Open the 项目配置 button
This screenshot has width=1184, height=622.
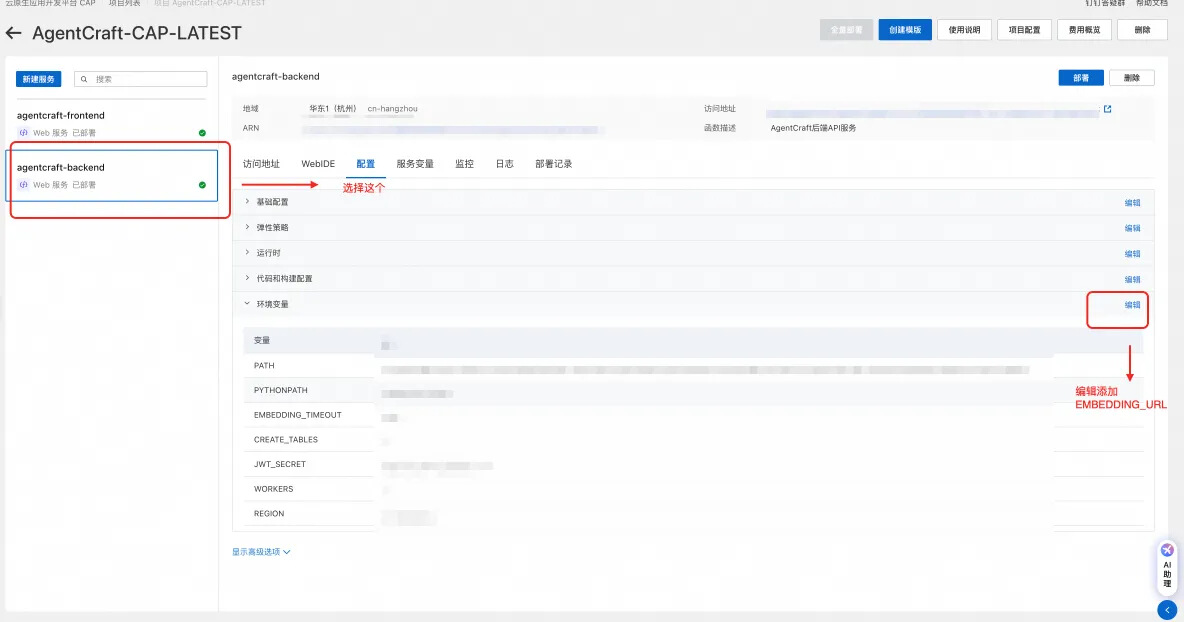[x=1025, y=30]
